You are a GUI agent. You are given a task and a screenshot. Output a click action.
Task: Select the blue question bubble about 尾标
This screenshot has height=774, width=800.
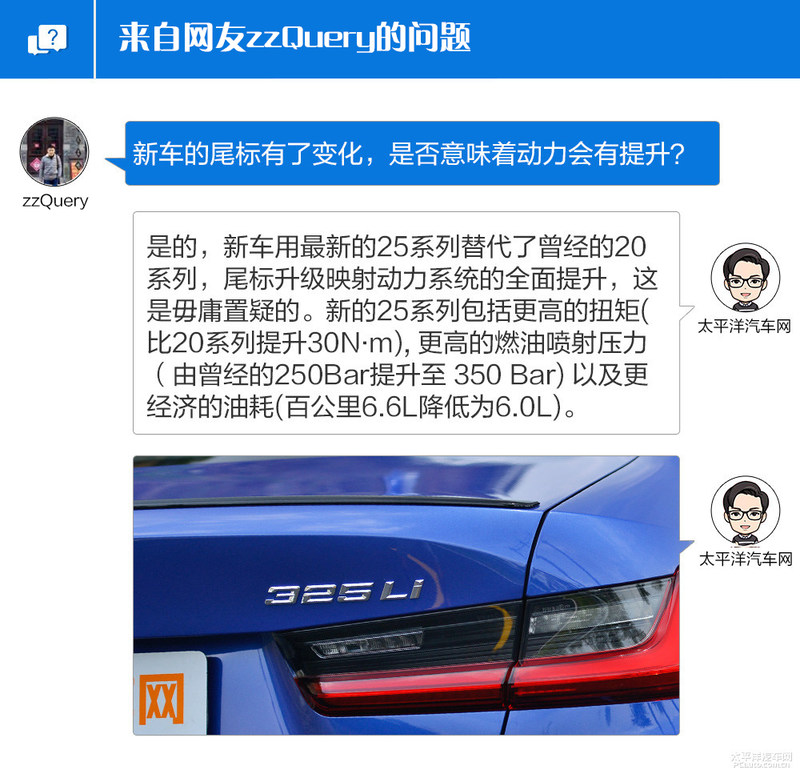pyautogui.click(x=422, y=153)
